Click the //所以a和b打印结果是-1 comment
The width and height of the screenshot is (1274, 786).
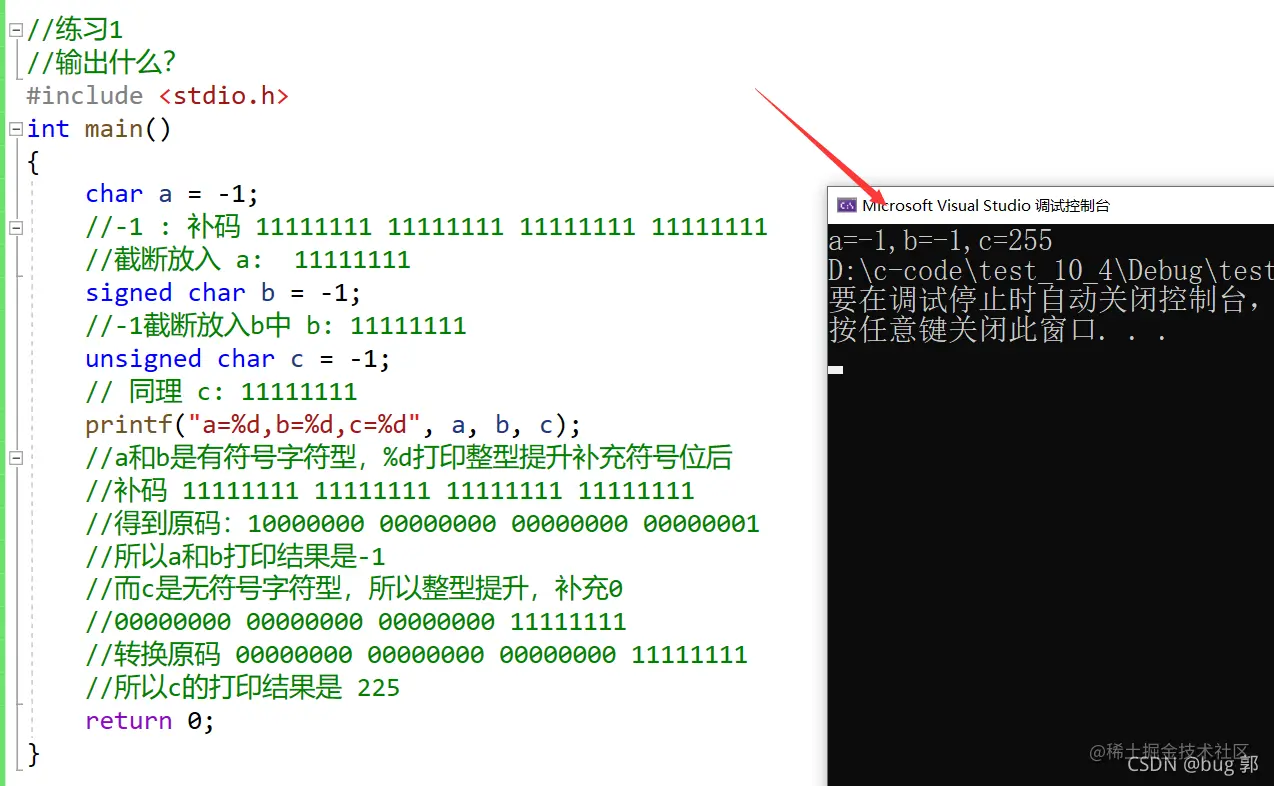pyautogui.click(x=235, y=557)
